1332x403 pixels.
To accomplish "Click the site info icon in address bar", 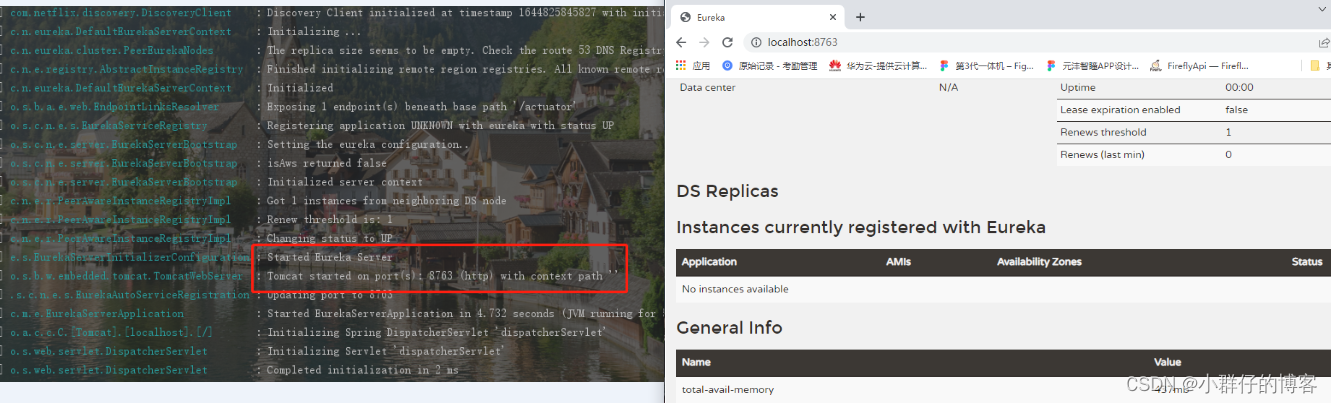I will [x=756, y=42].
